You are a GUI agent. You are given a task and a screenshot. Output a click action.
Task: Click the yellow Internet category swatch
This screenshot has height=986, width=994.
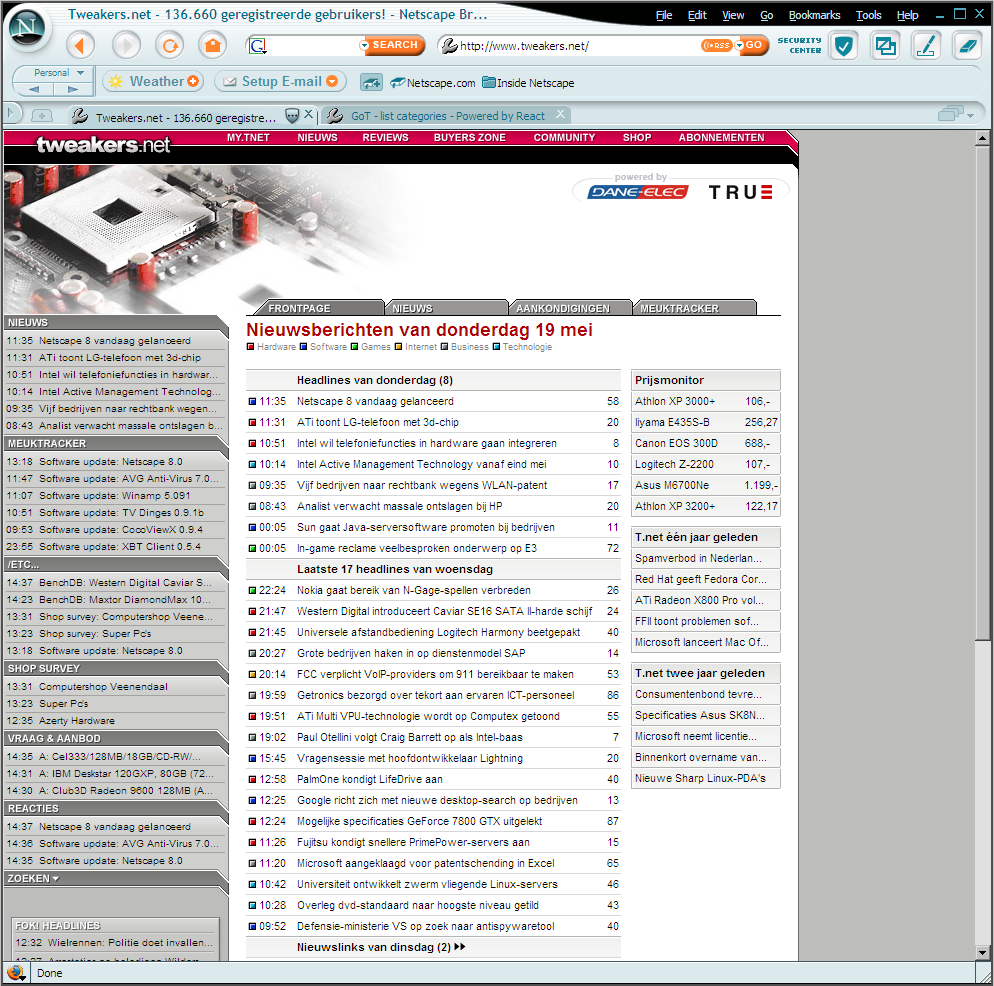click(x=398, y=347)
